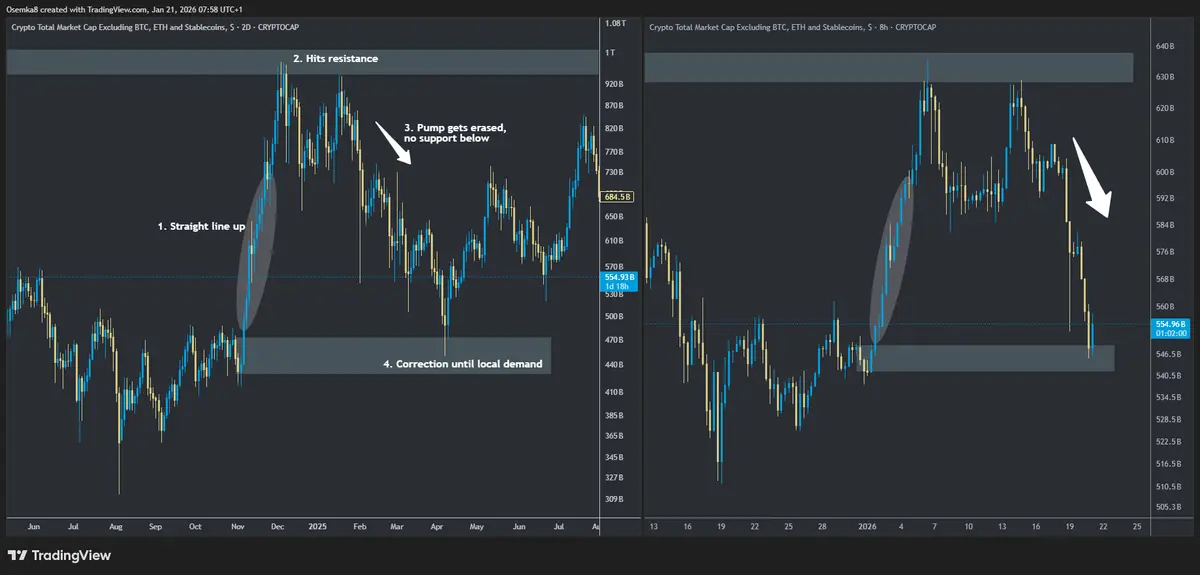
Task: Click the Oct label on left time axis
Action: 195,526
